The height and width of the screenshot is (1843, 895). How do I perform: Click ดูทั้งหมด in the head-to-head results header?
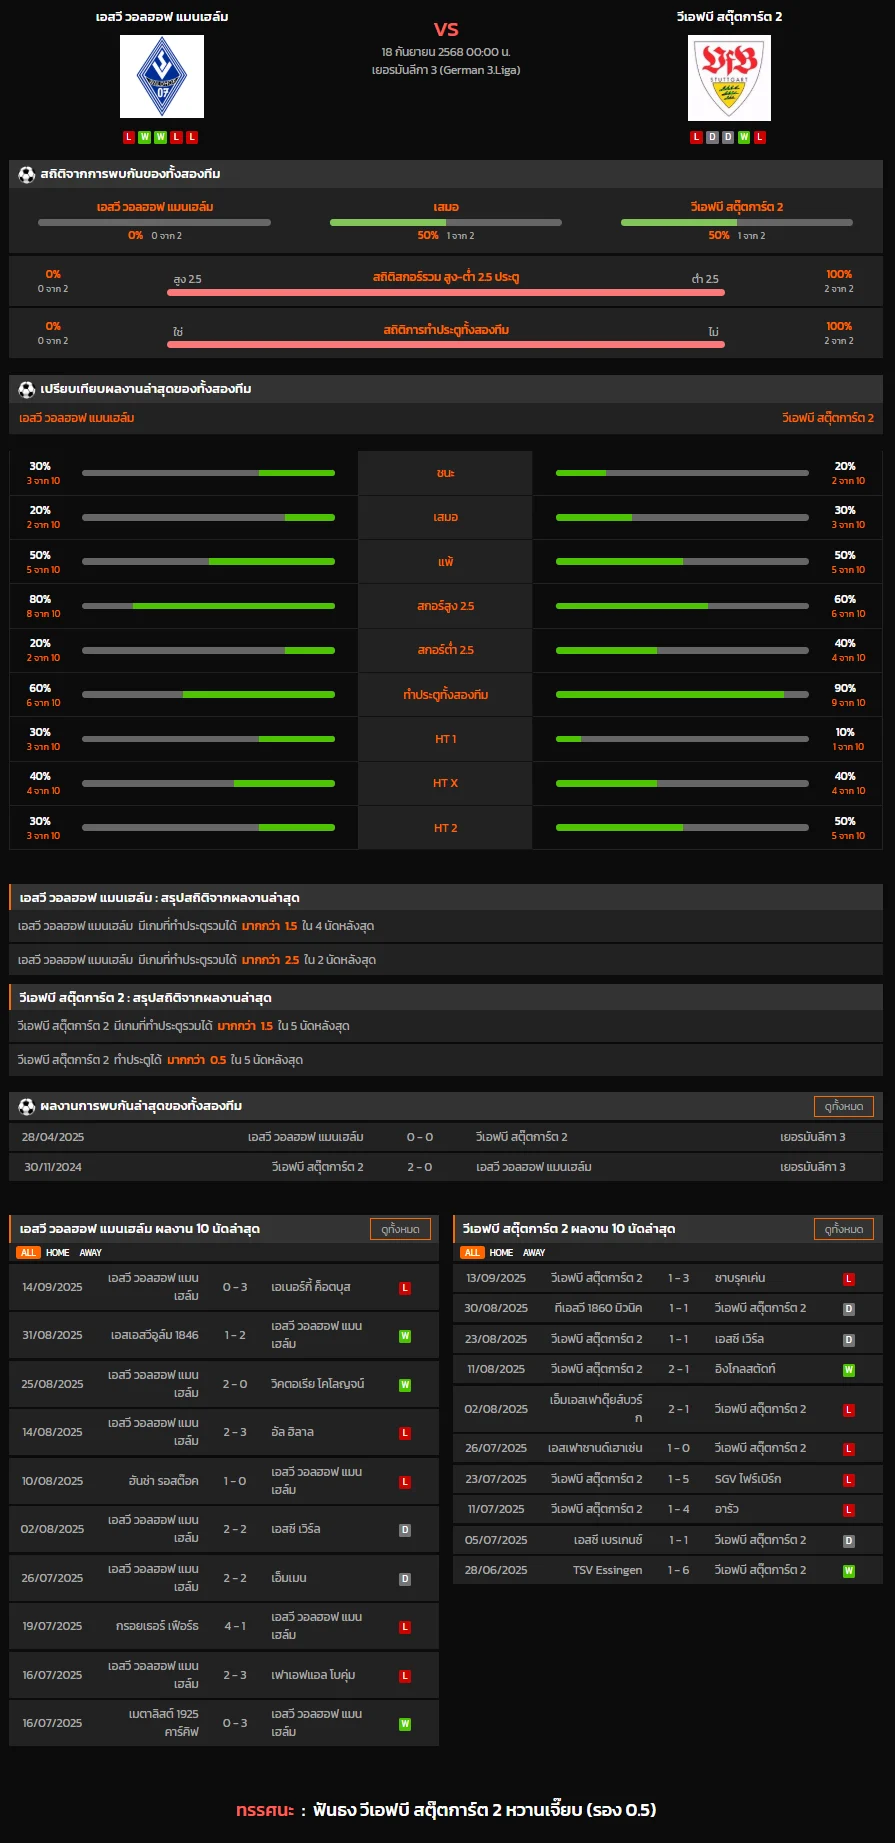point(844,1106)
